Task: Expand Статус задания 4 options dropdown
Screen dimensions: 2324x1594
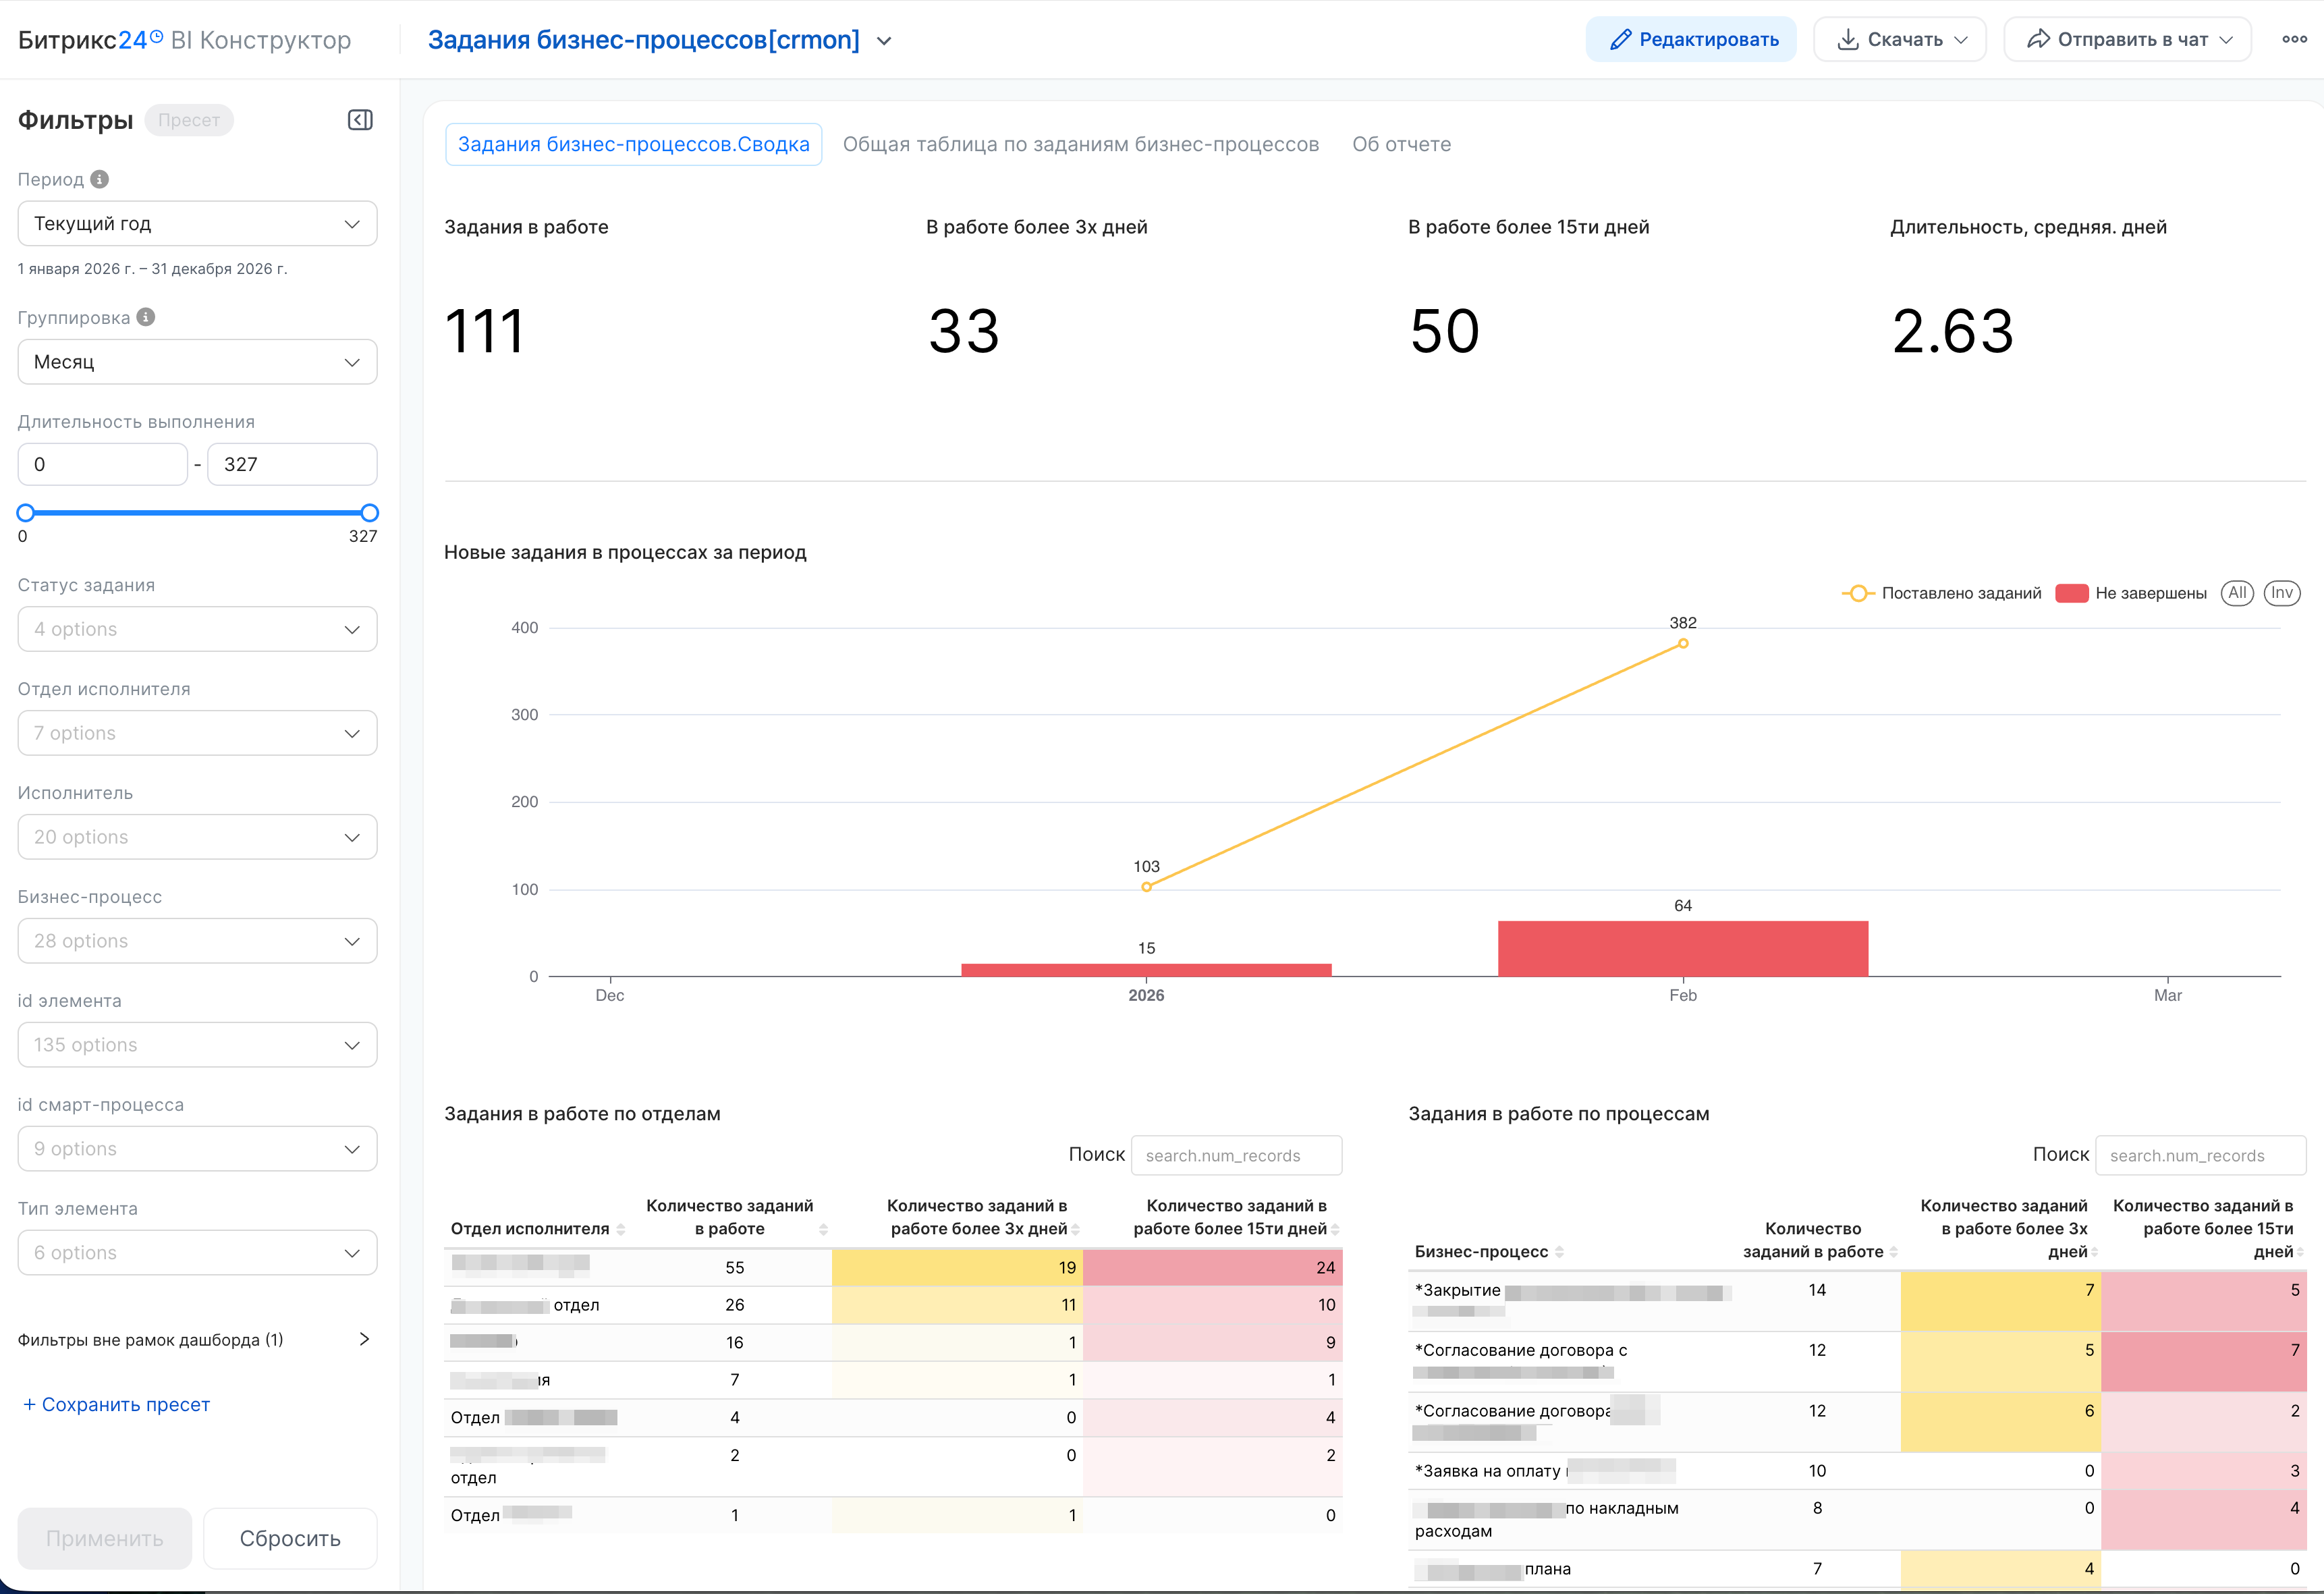Action: click(x=197, y=629)
